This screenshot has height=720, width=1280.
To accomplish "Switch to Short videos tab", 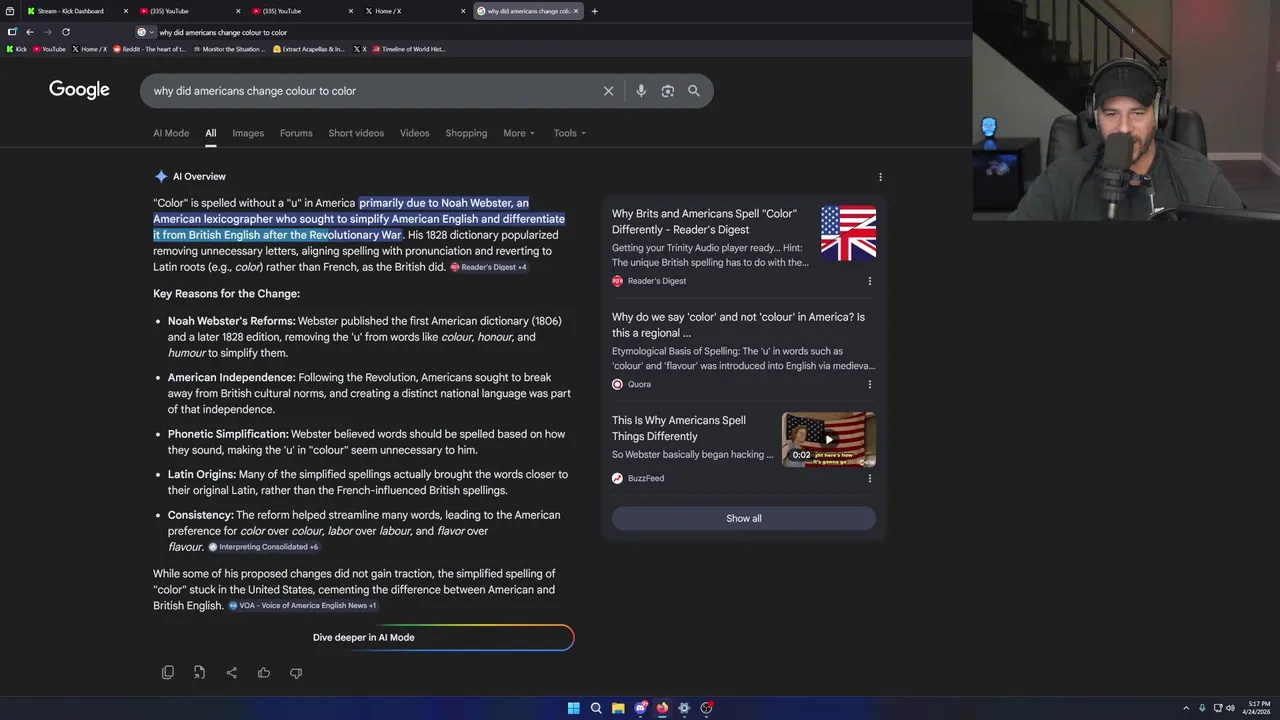I will coord(356,133).
